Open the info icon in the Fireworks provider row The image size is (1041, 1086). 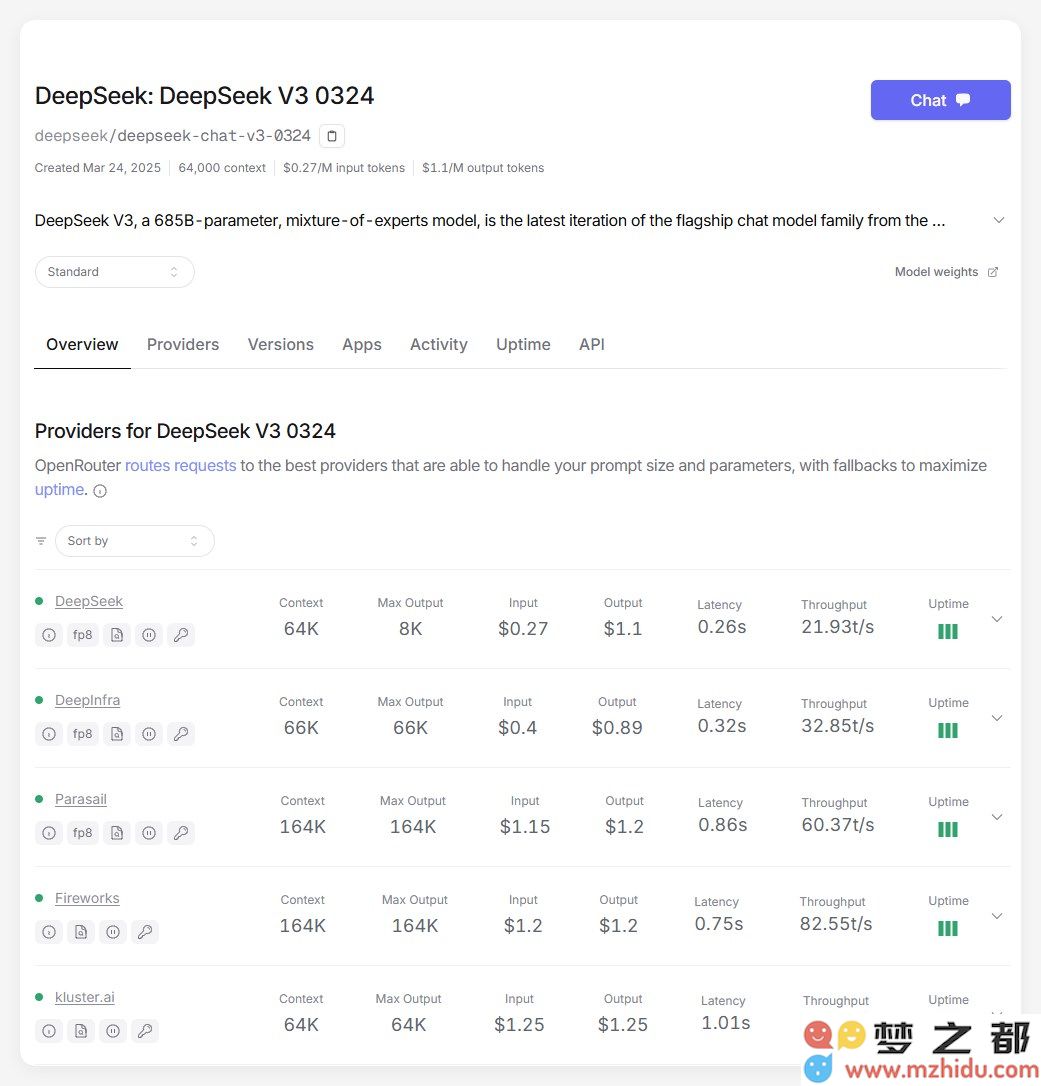coord(48,932)
